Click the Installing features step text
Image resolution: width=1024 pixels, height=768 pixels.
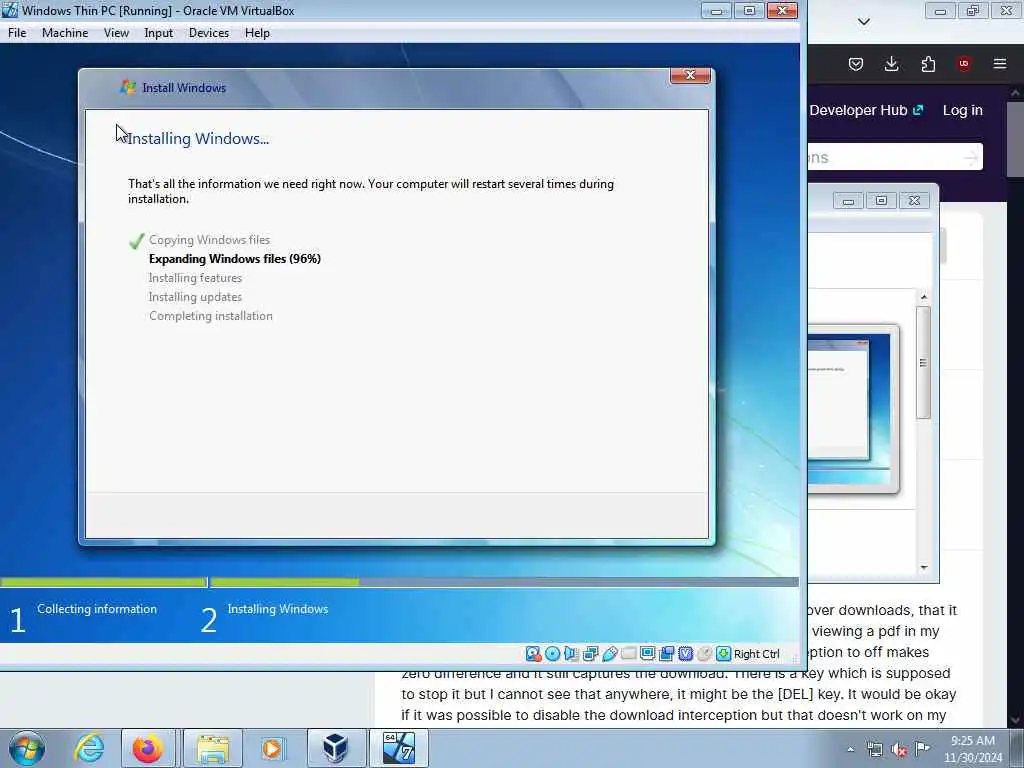point(195,278)
